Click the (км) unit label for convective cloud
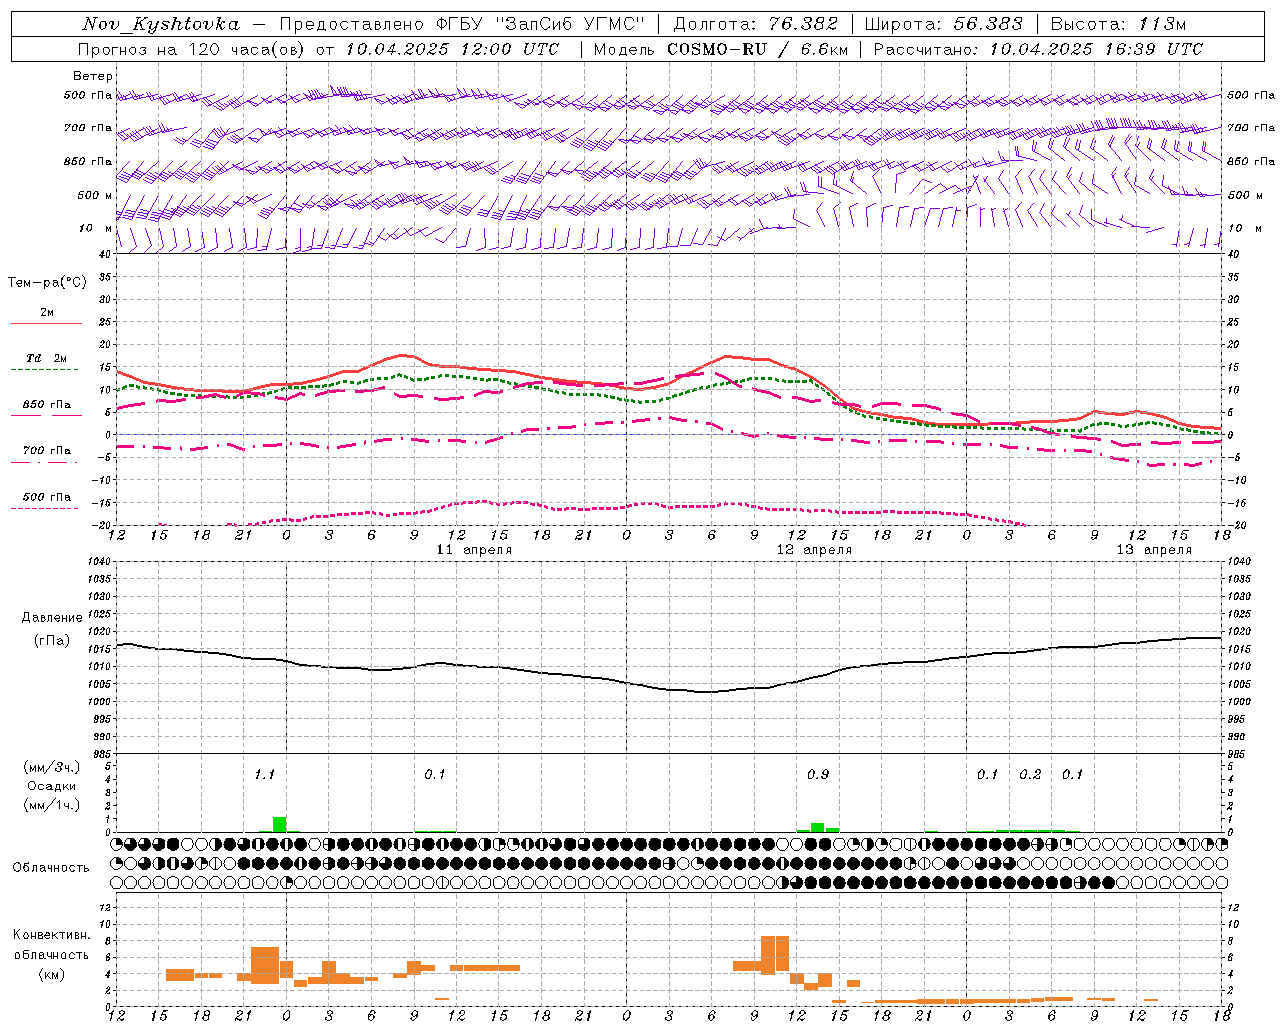The height and width of the screenshot is (1024, 1280). [x=51, y=974]
